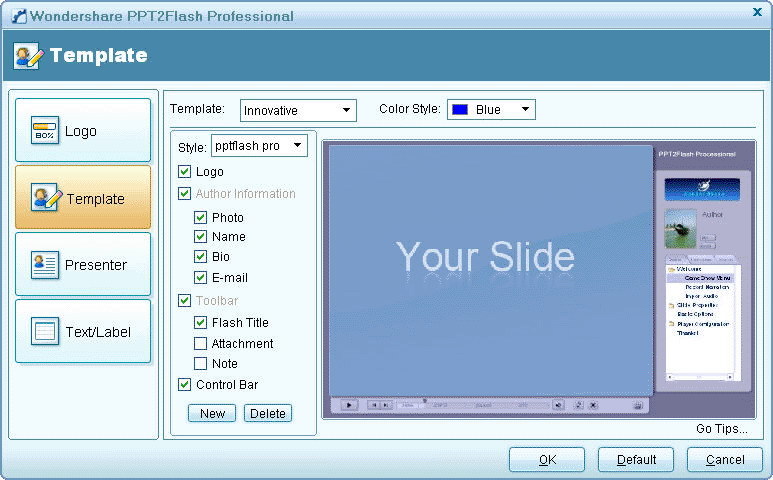
Task: Enable the Note checkbox
Action: 200,363
